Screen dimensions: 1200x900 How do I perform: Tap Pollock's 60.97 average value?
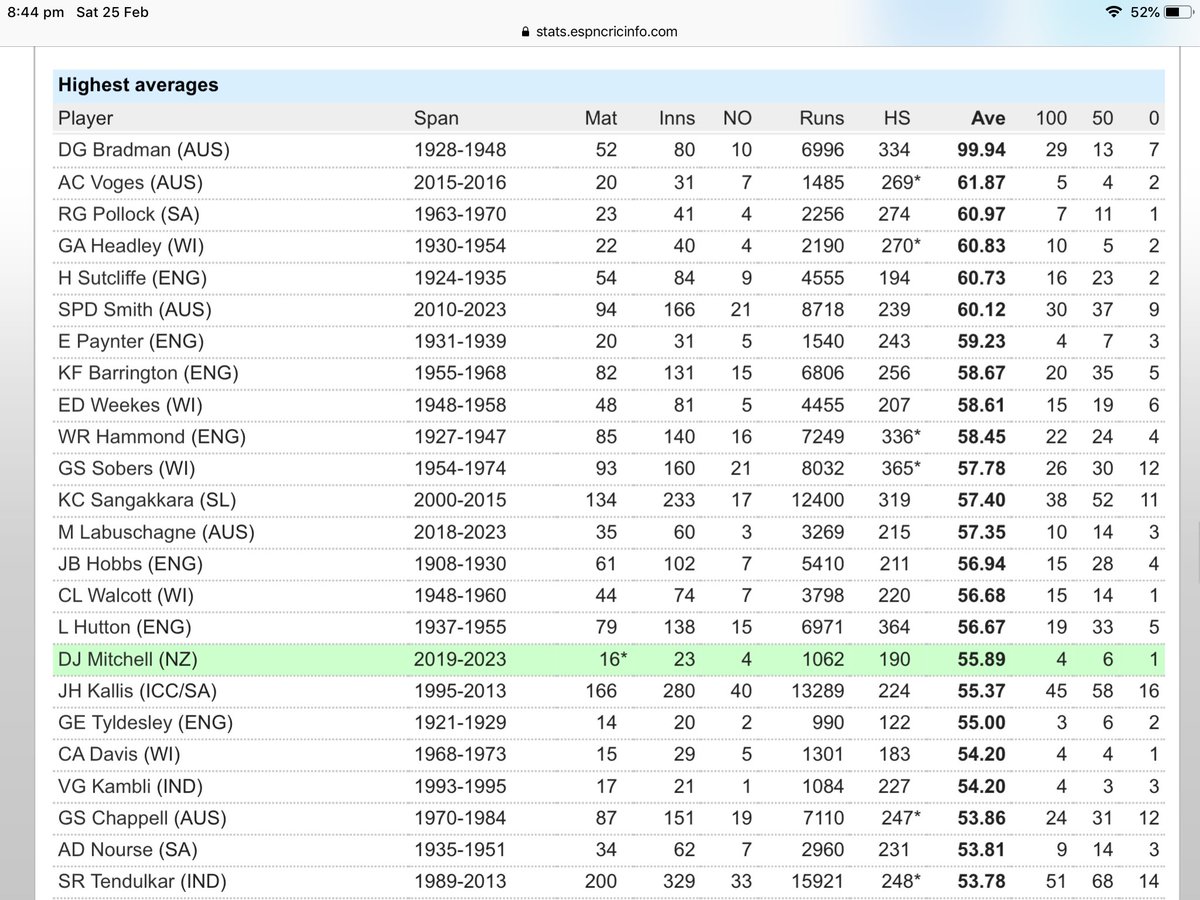[980, 214]
